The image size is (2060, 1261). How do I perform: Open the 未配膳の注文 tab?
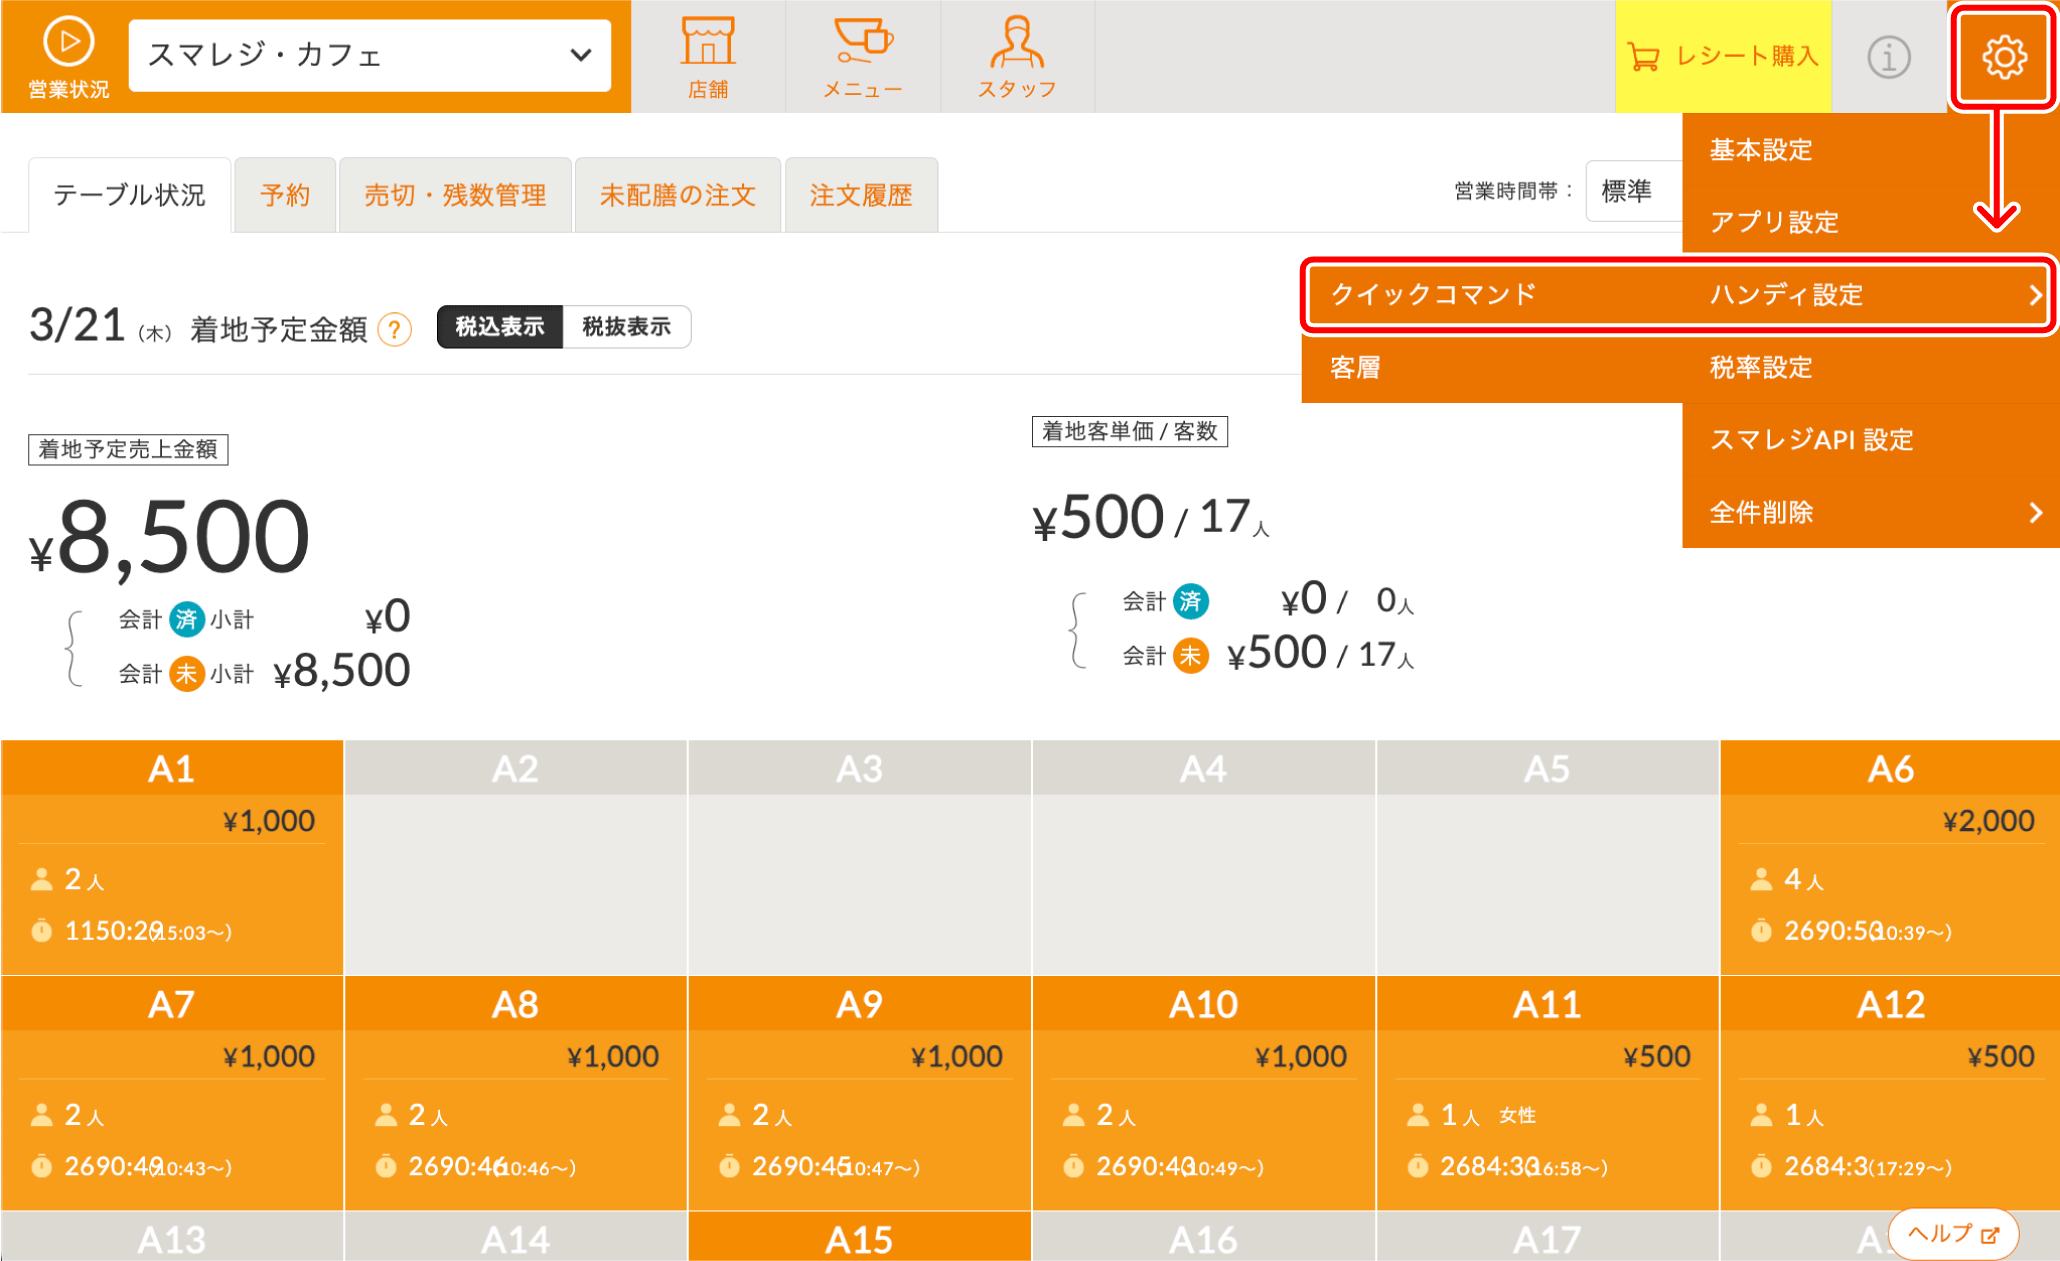click(x=678, y=195)
